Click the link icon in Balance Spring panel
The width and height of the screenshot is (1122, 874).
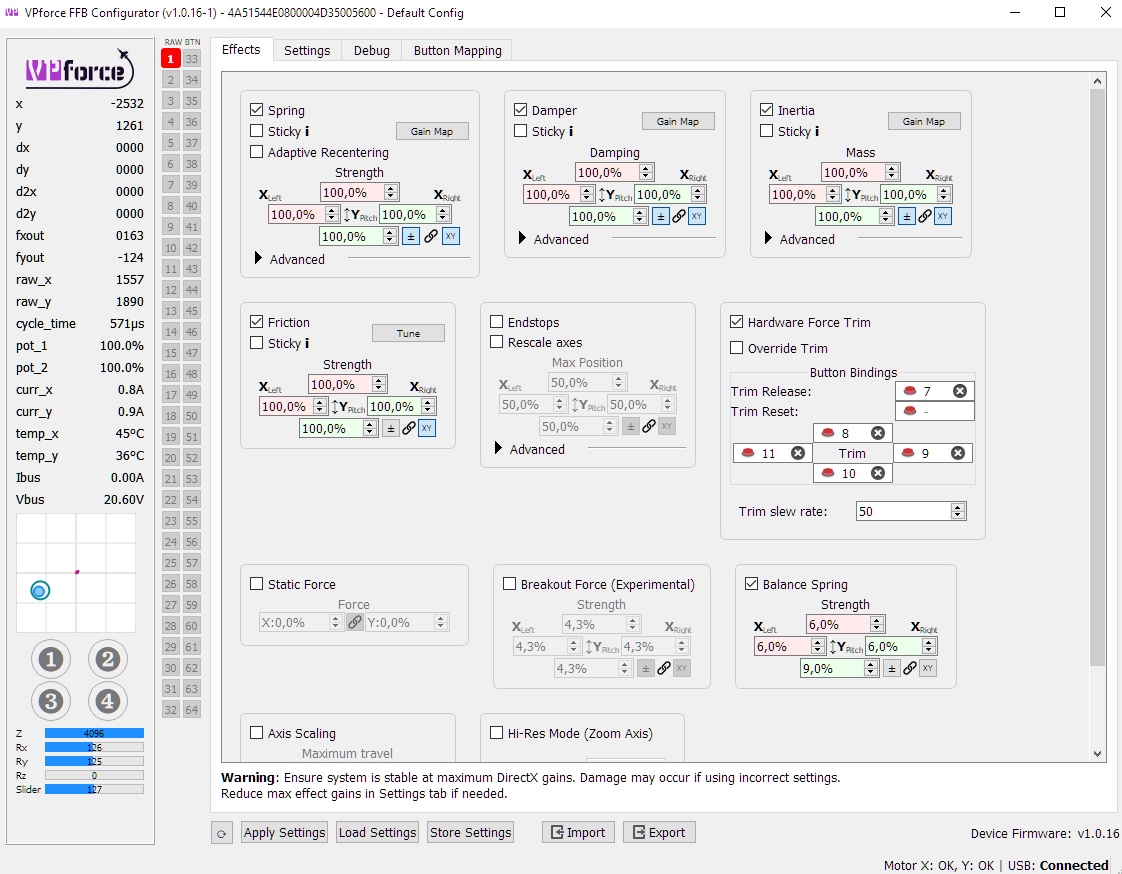[x=909, y=669]
